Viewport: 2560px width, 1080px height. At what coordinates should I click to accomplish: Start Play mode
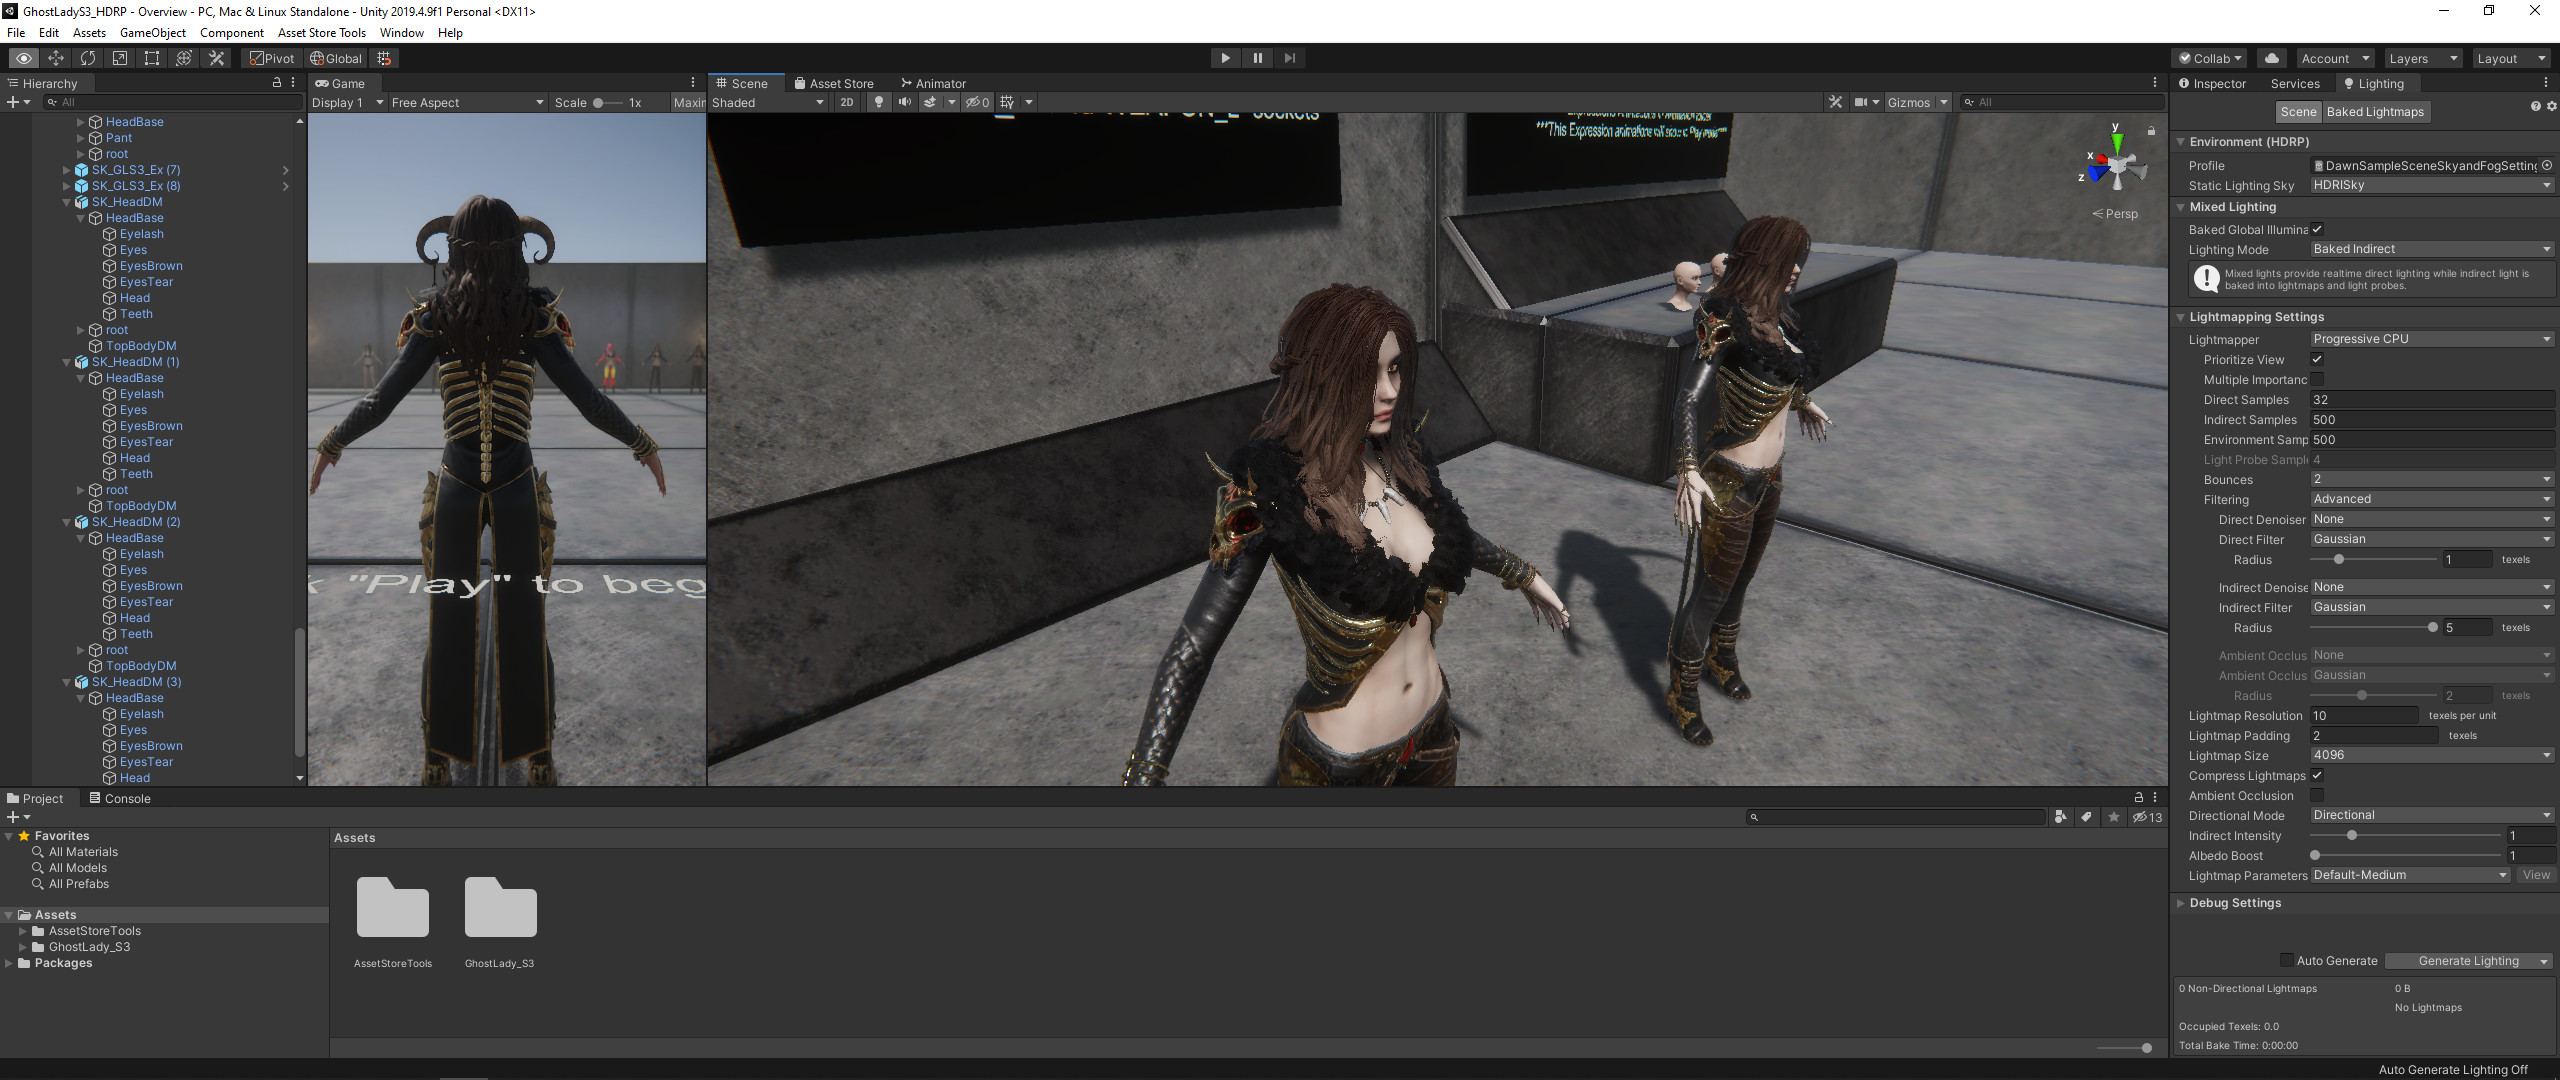click(1225, 58)
